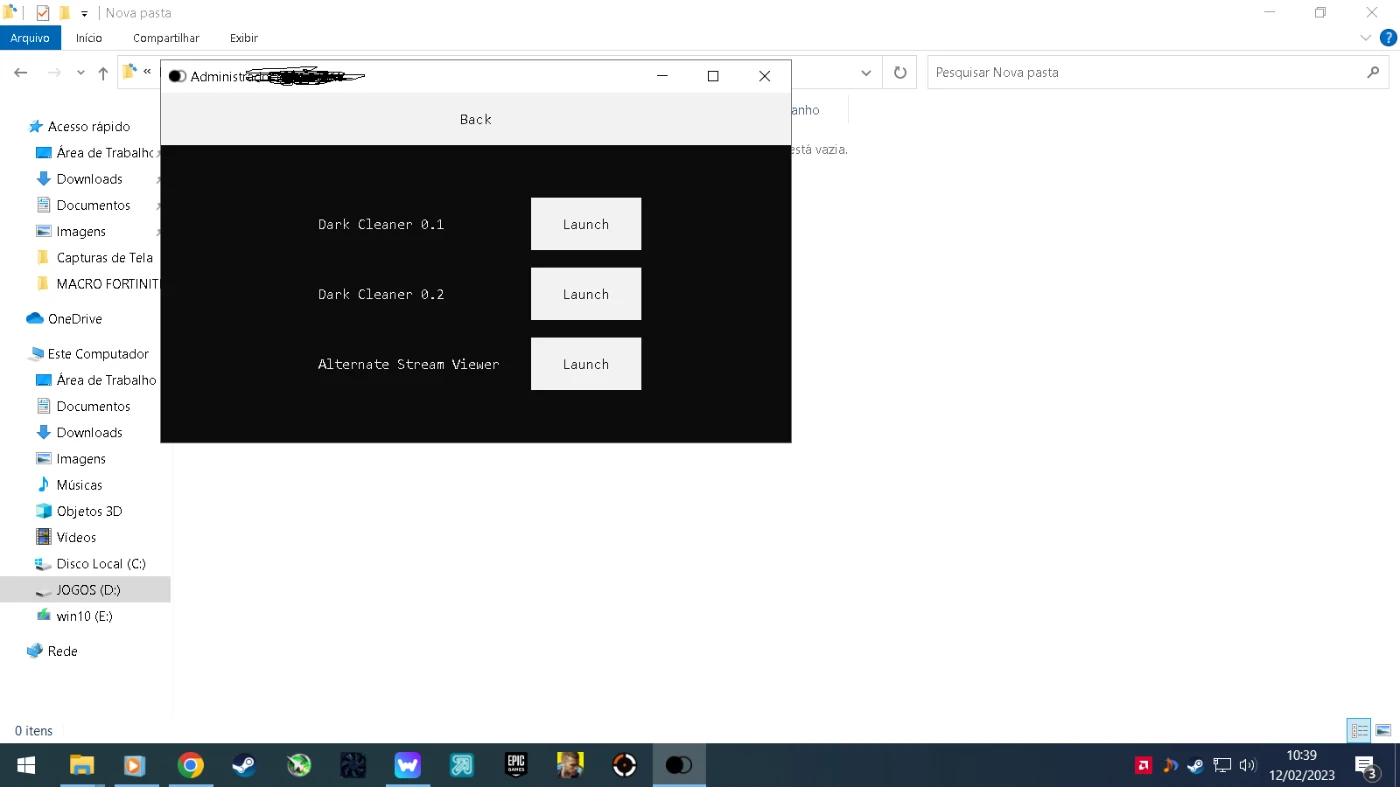Expand the address bar history dropdown
The height and width of the screenshot is (787, 1400).
pos(866,73)
